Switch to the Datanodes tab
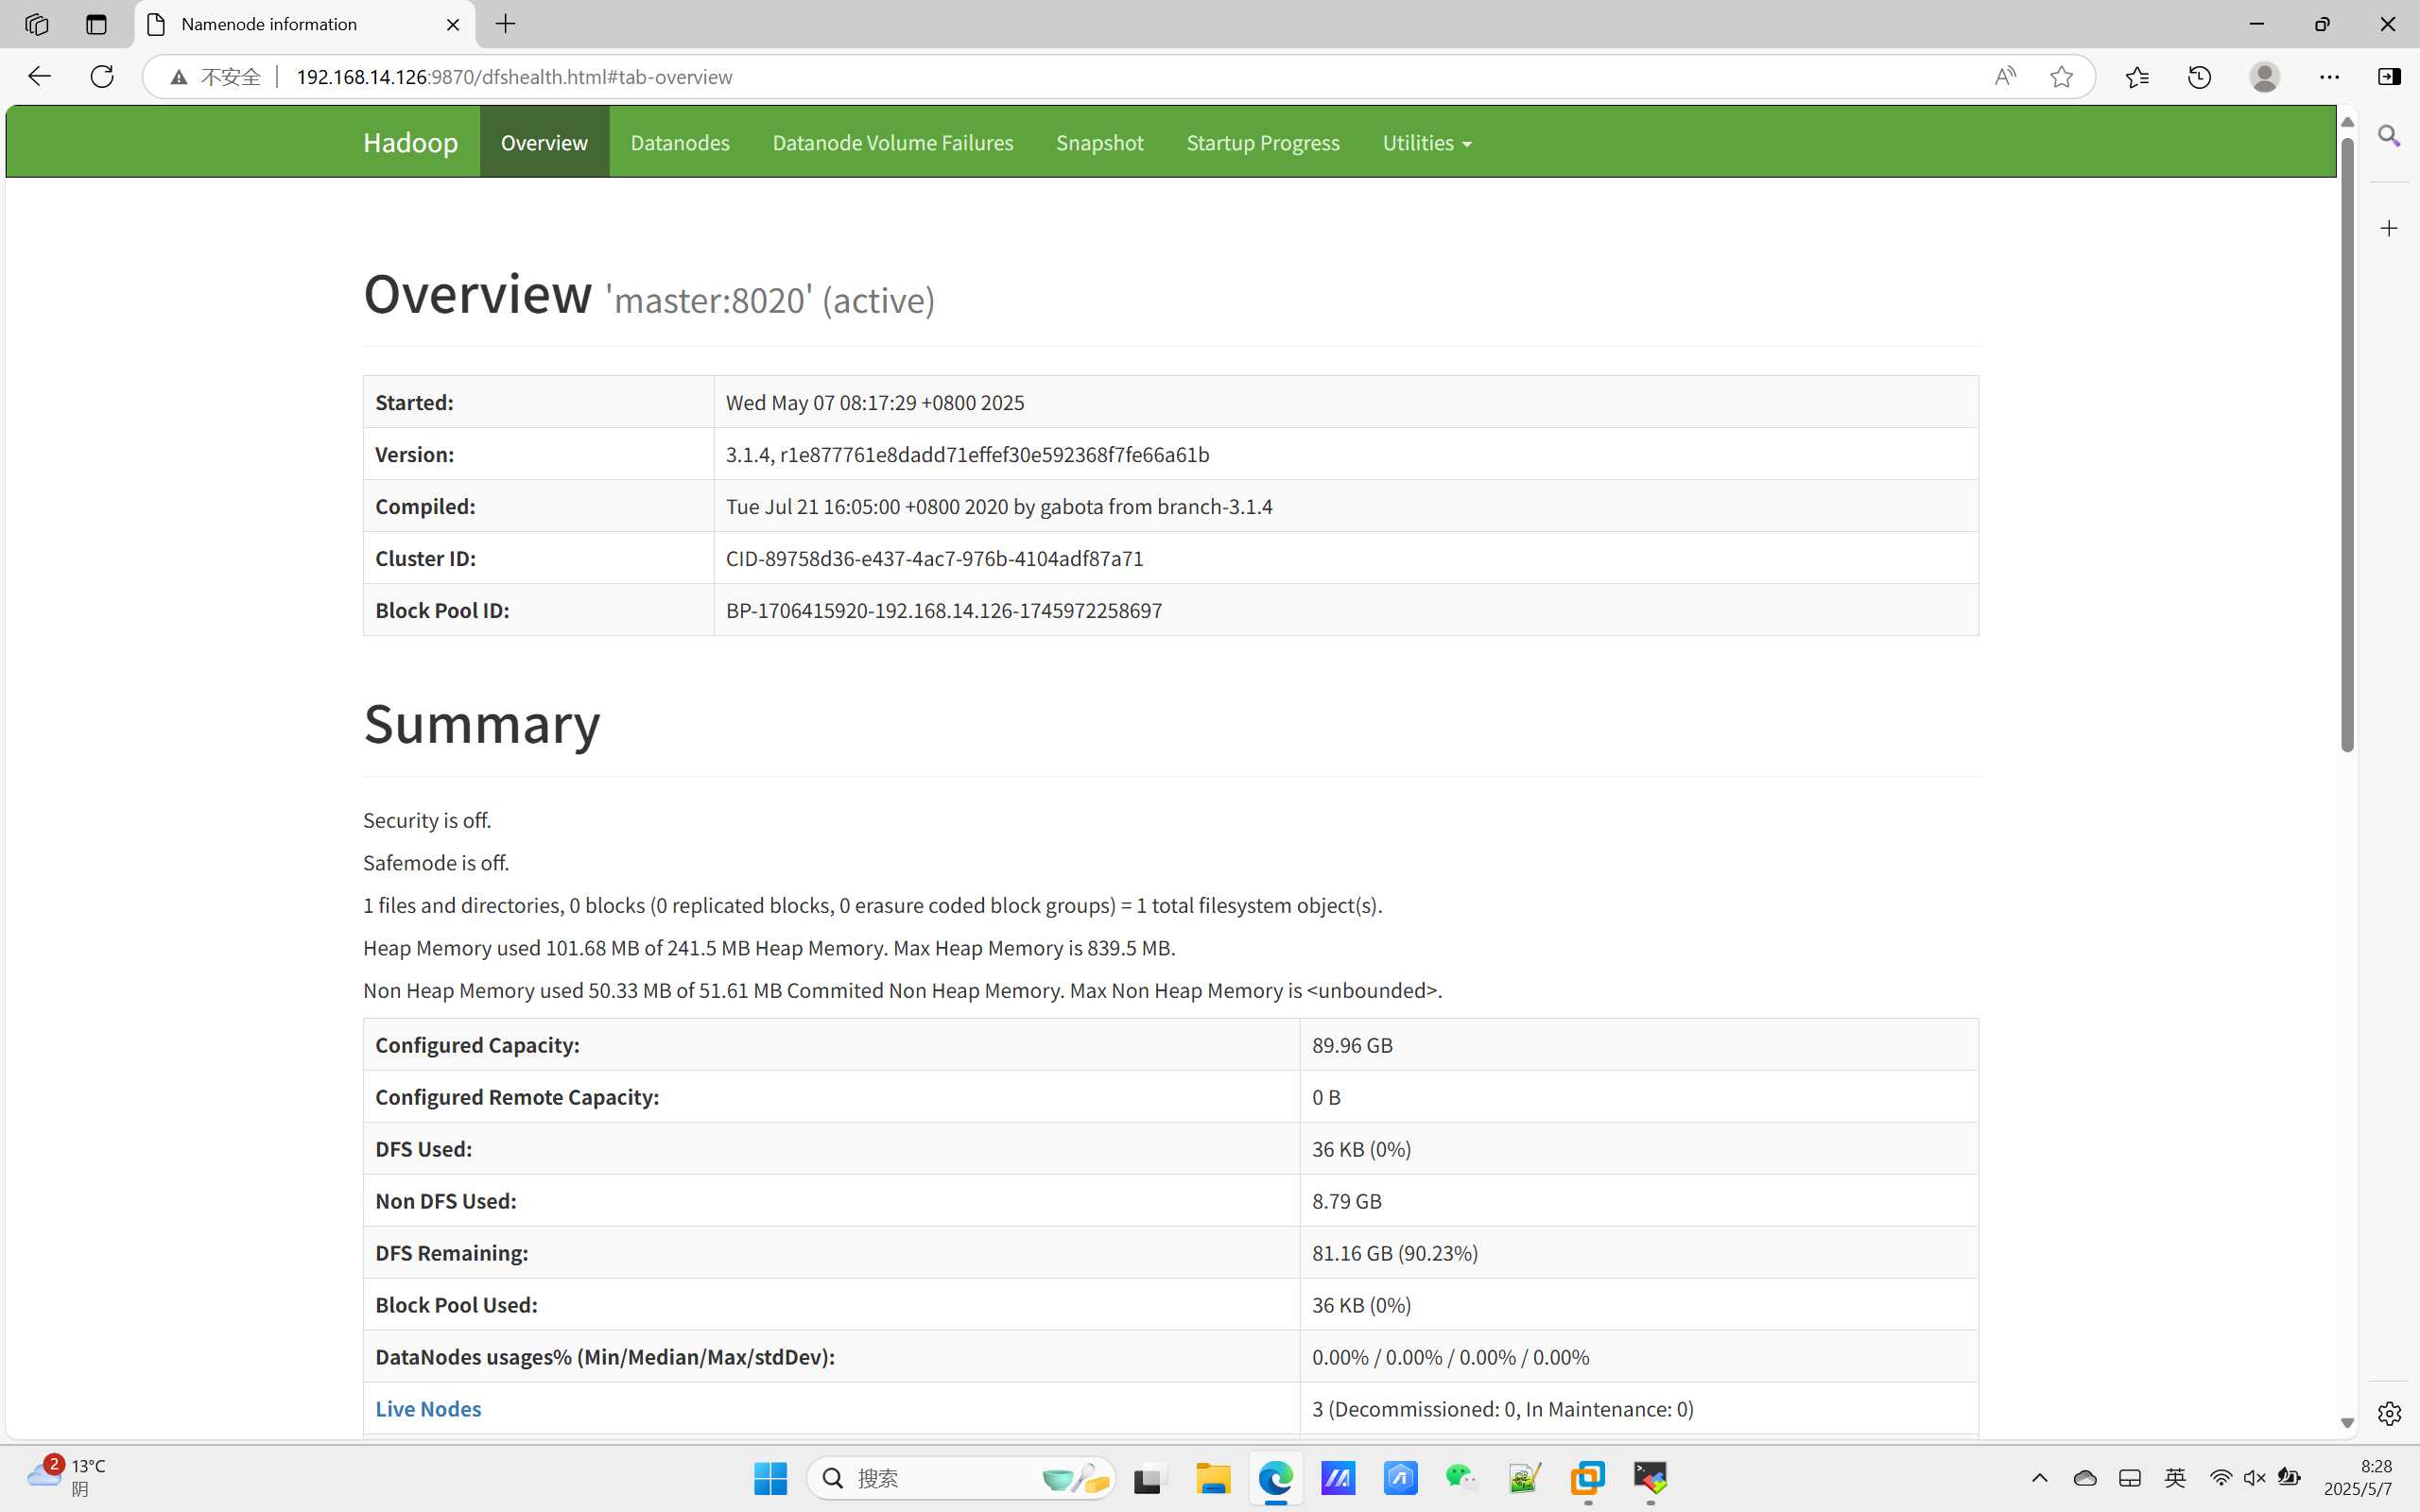The height and width of the screenshot is (1512, 2420). pos(680,143)
